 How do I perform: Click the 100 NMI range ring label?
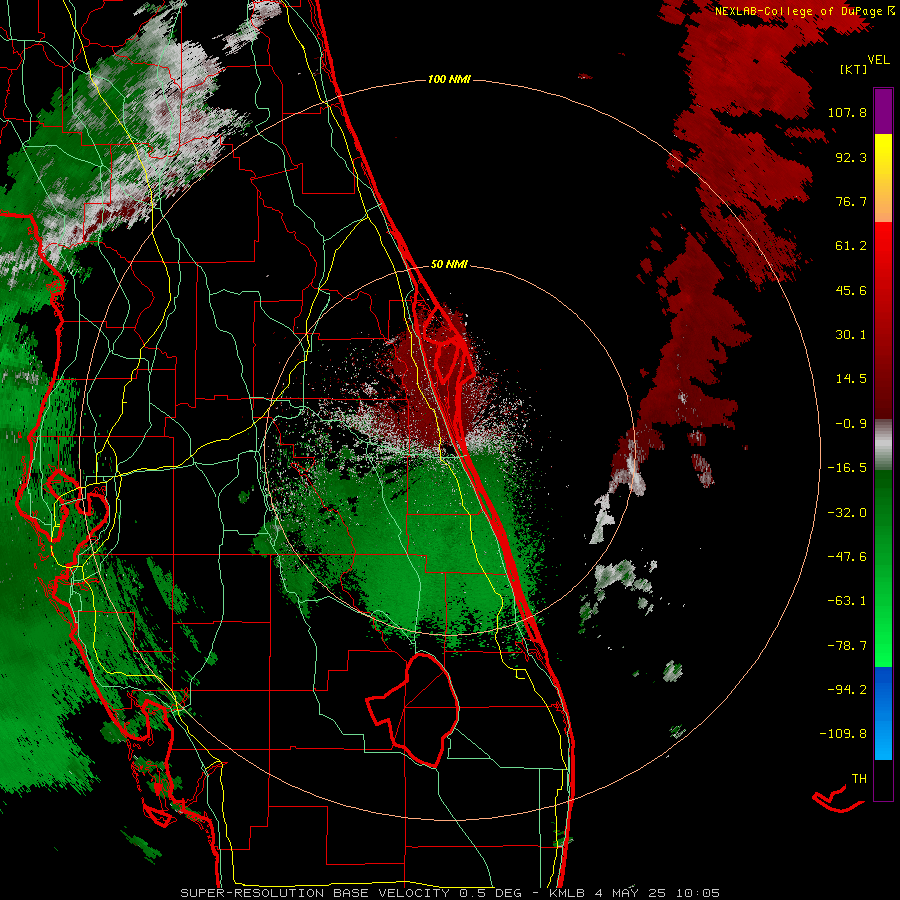[x=449, y=79]
